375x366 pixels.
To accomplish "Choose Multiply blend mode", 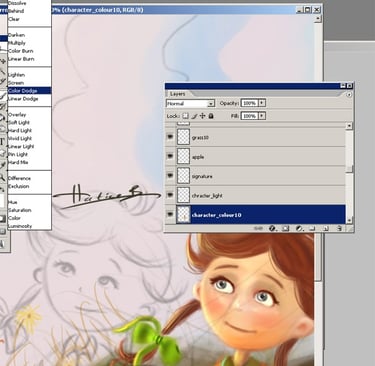I will coord(29,43).
